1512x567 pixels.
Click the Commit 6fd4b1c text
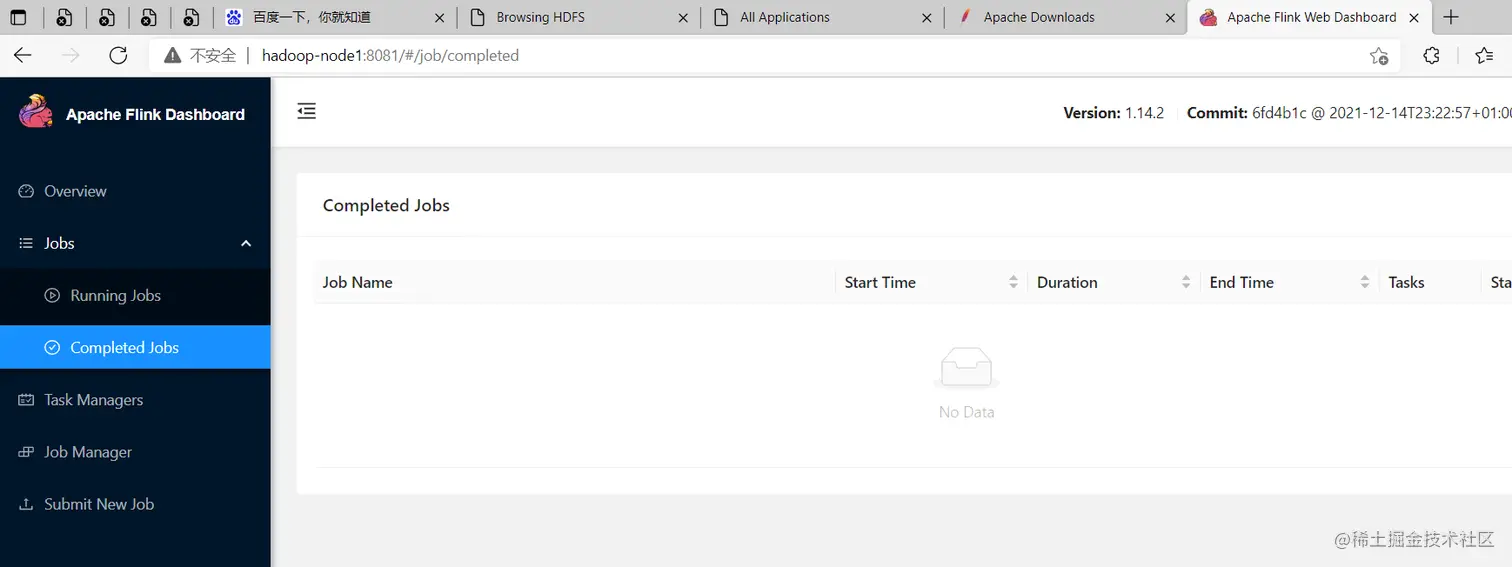pyautogui.click(x=1349, y=113)
